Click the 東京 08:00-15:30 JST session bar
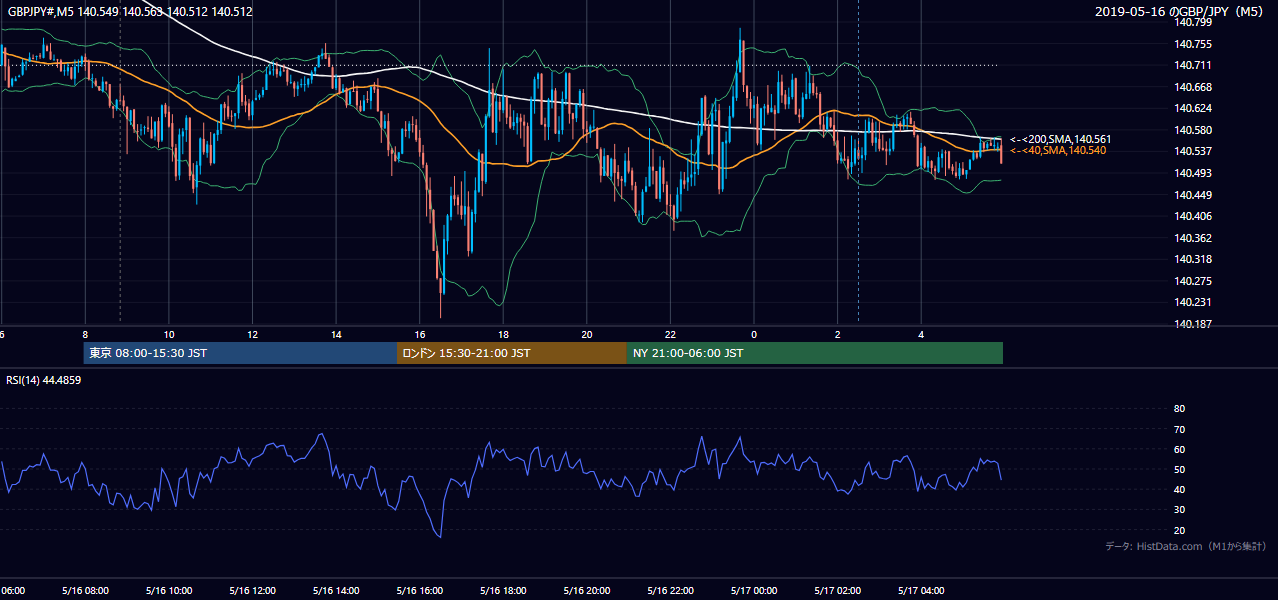This screenshot has width=1278, height=600. 240,353
